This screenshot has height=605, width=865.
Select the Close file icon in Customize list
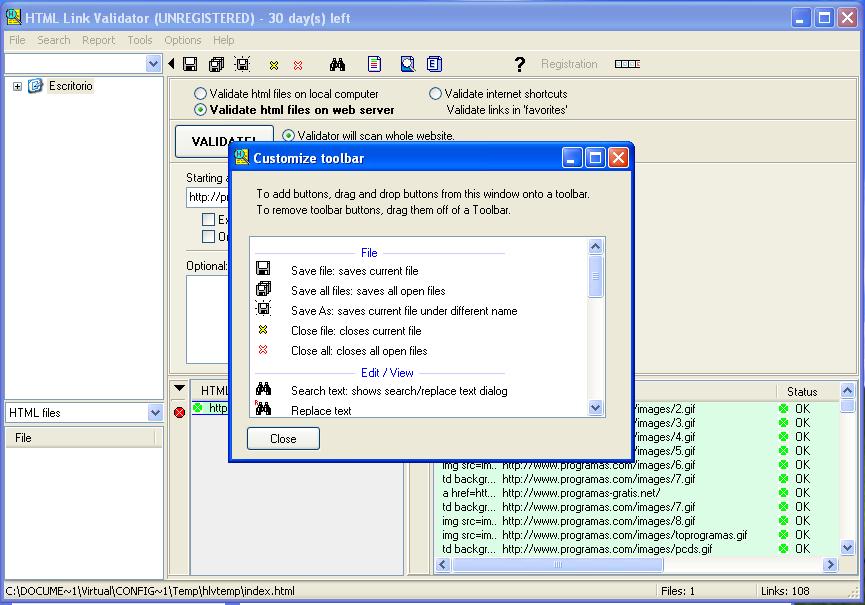click(263, 330)
